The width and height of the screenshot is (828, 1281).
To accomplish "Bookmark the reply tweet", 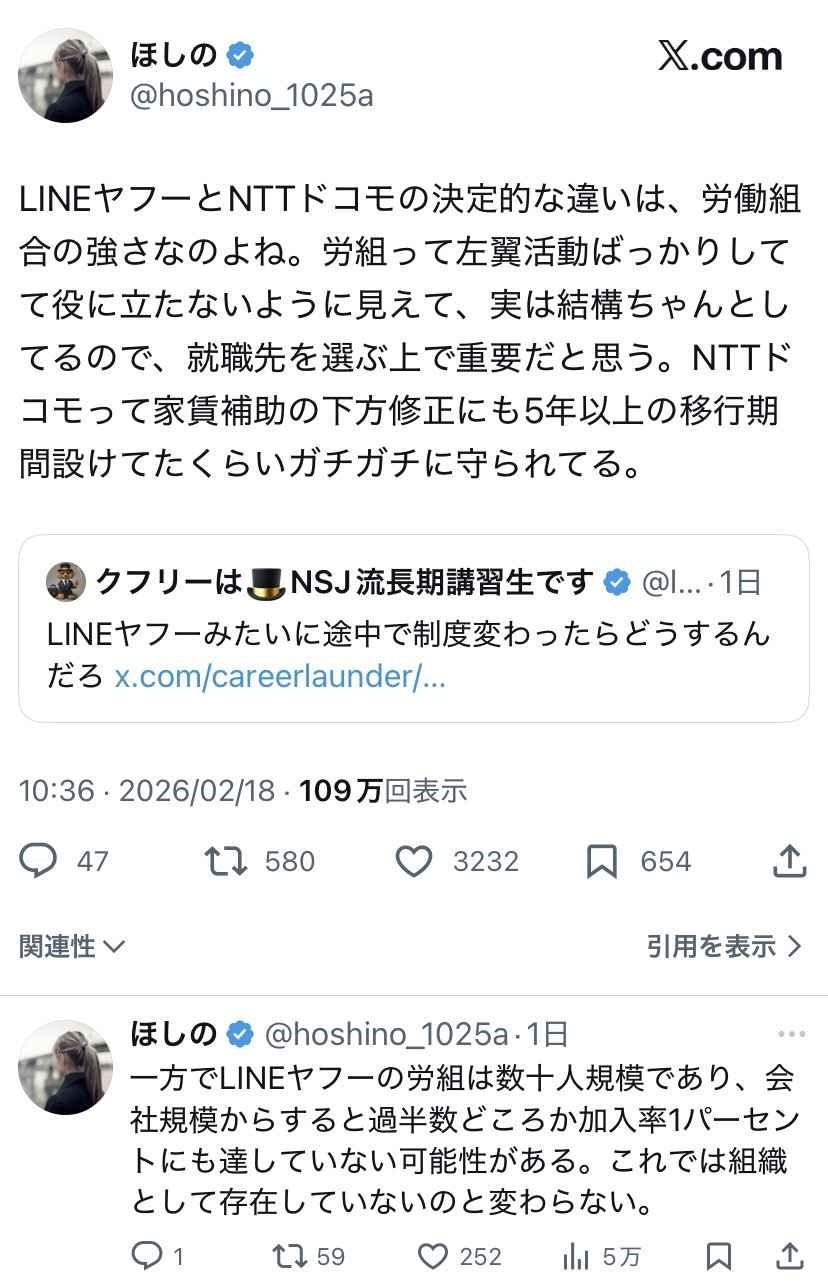I will click(x=718, y=1255).
